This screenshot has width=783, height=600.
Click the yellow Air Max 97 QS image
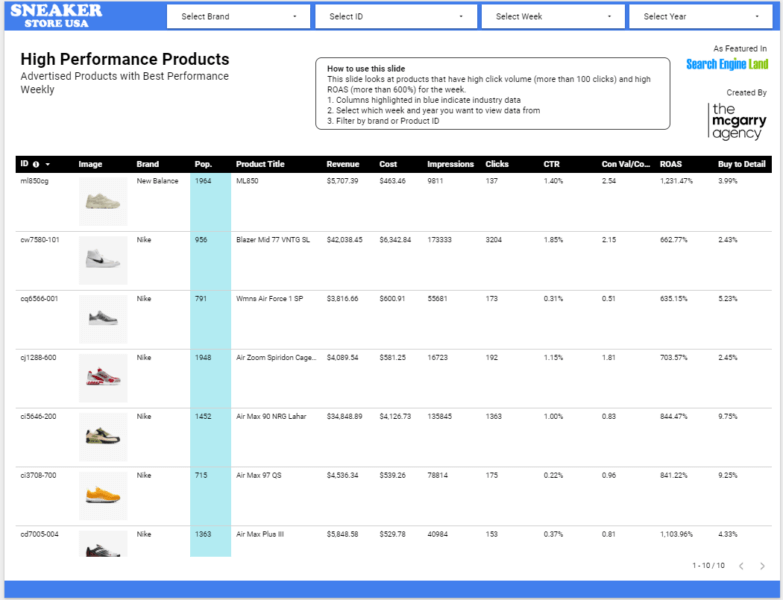(x=103, y=494)
